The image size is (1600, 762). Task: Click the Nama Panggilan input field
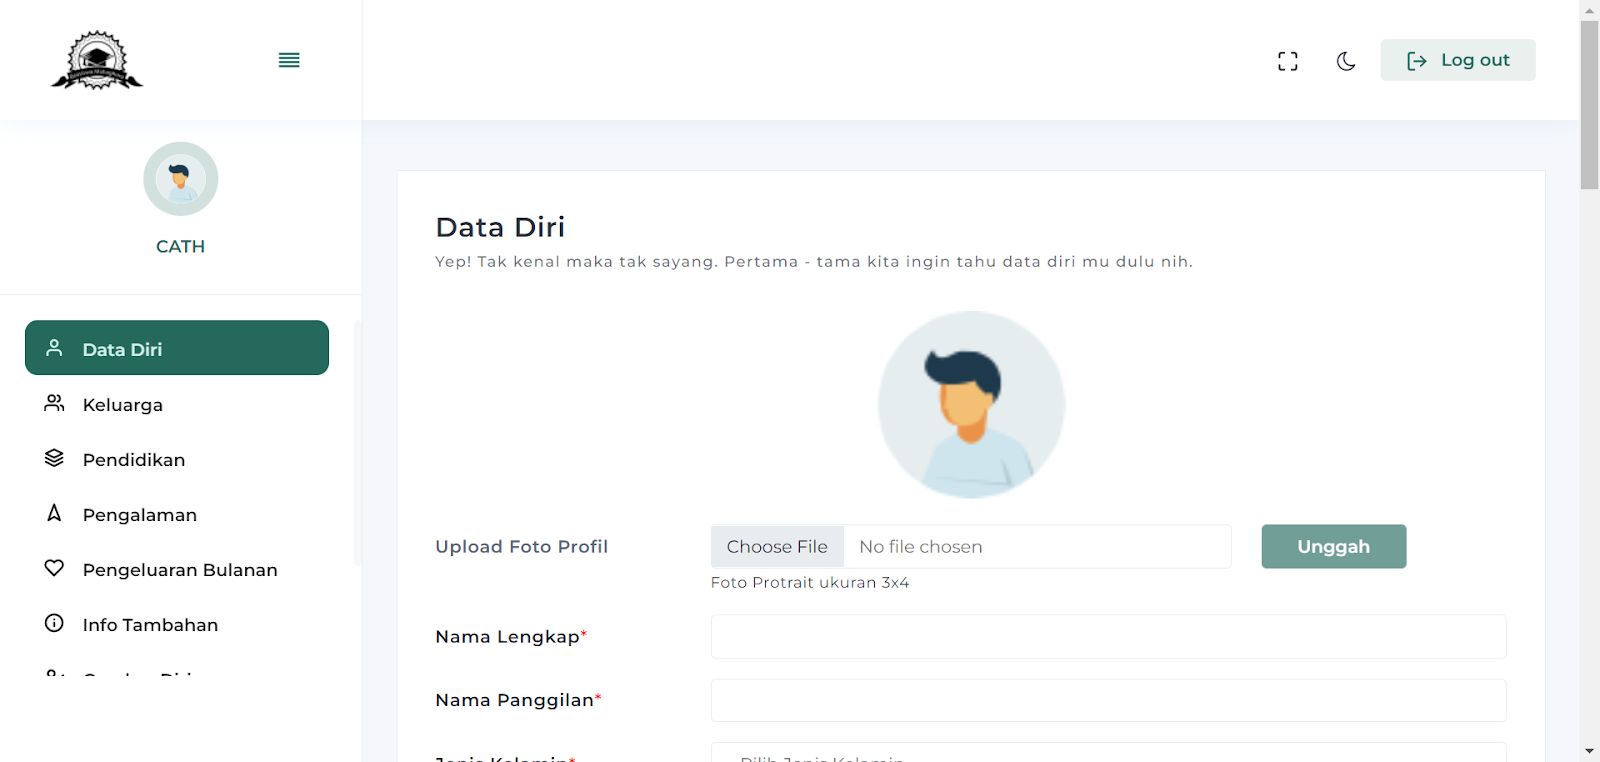coord(1108,701)
